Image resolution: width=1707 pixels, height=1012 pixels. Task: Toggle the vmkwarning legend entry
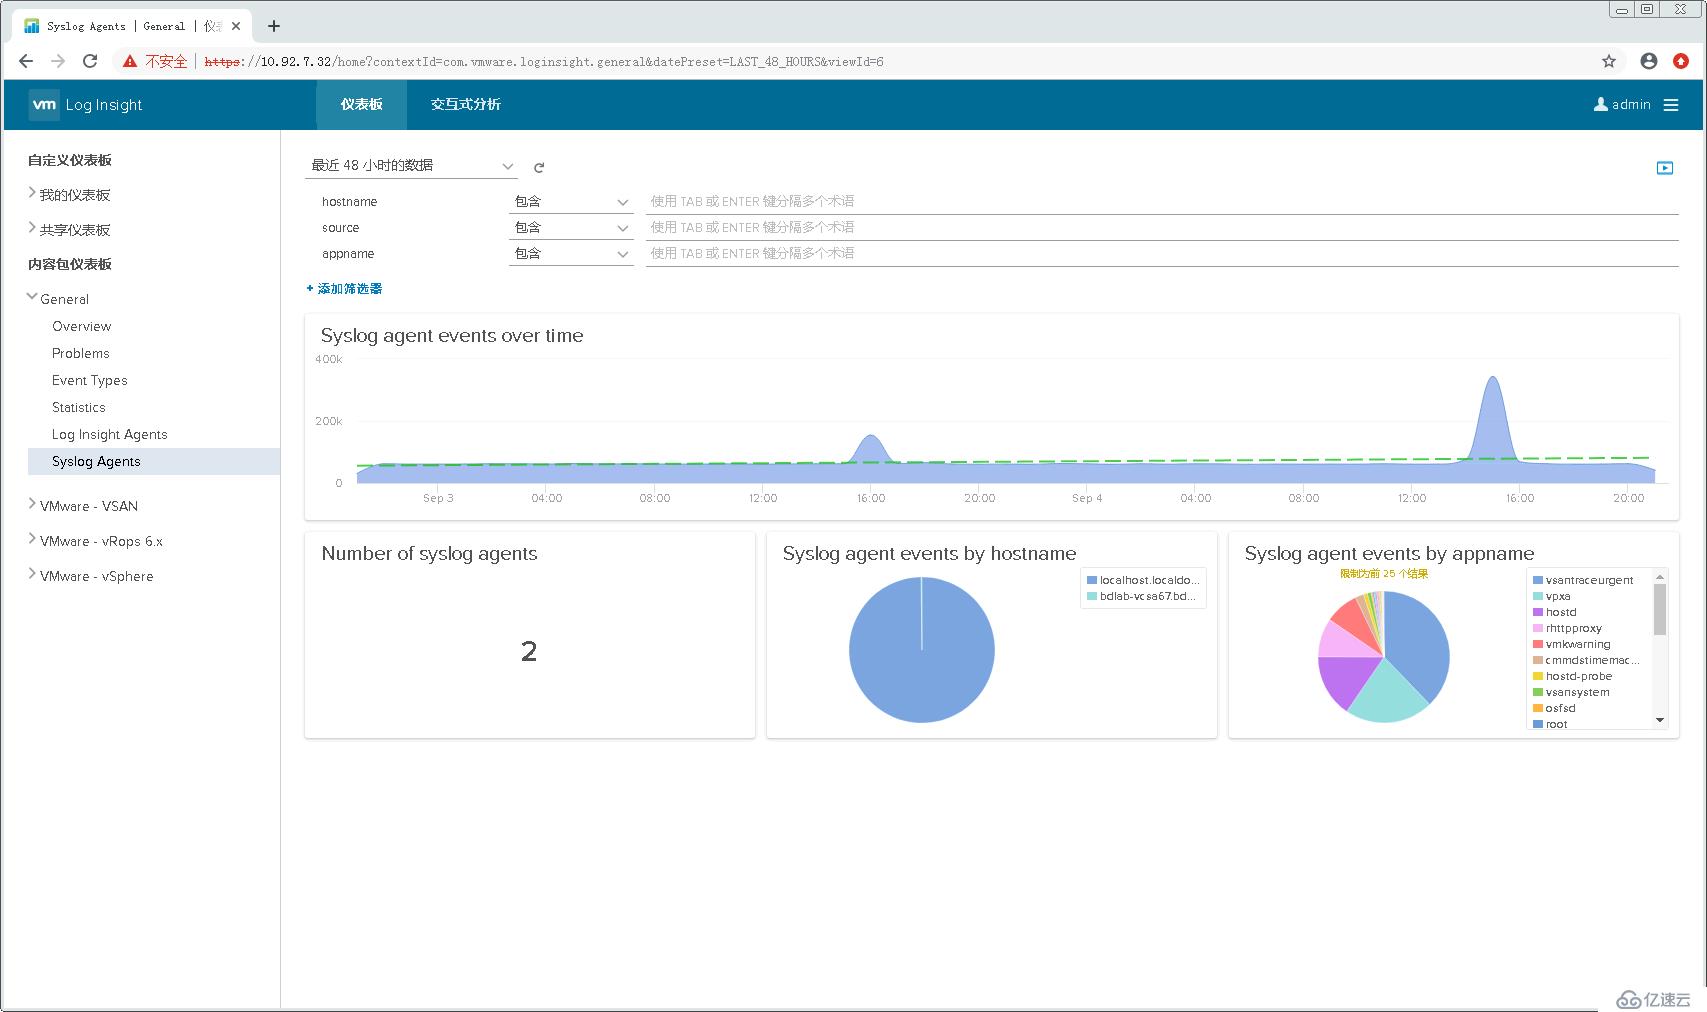click(1571, 644)
